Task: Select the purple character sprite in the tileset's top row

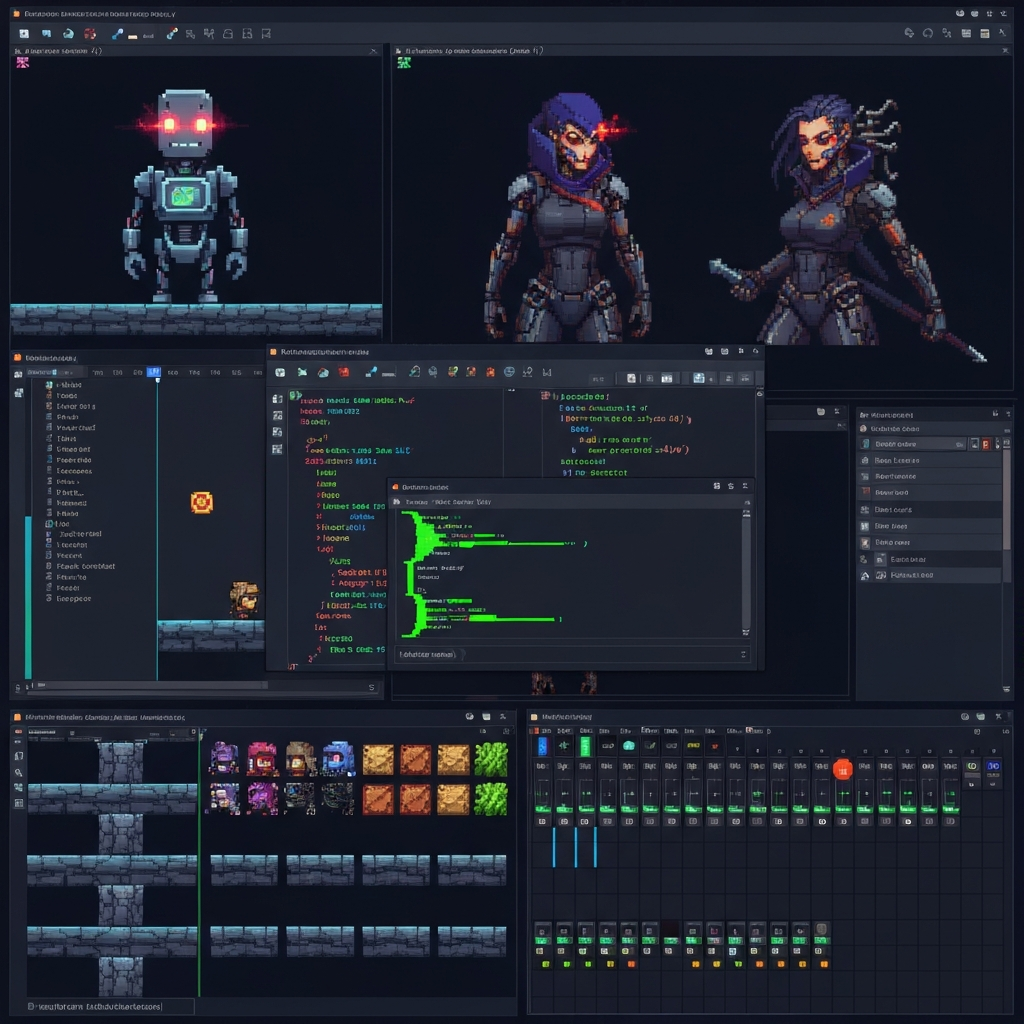Action: 225,758
